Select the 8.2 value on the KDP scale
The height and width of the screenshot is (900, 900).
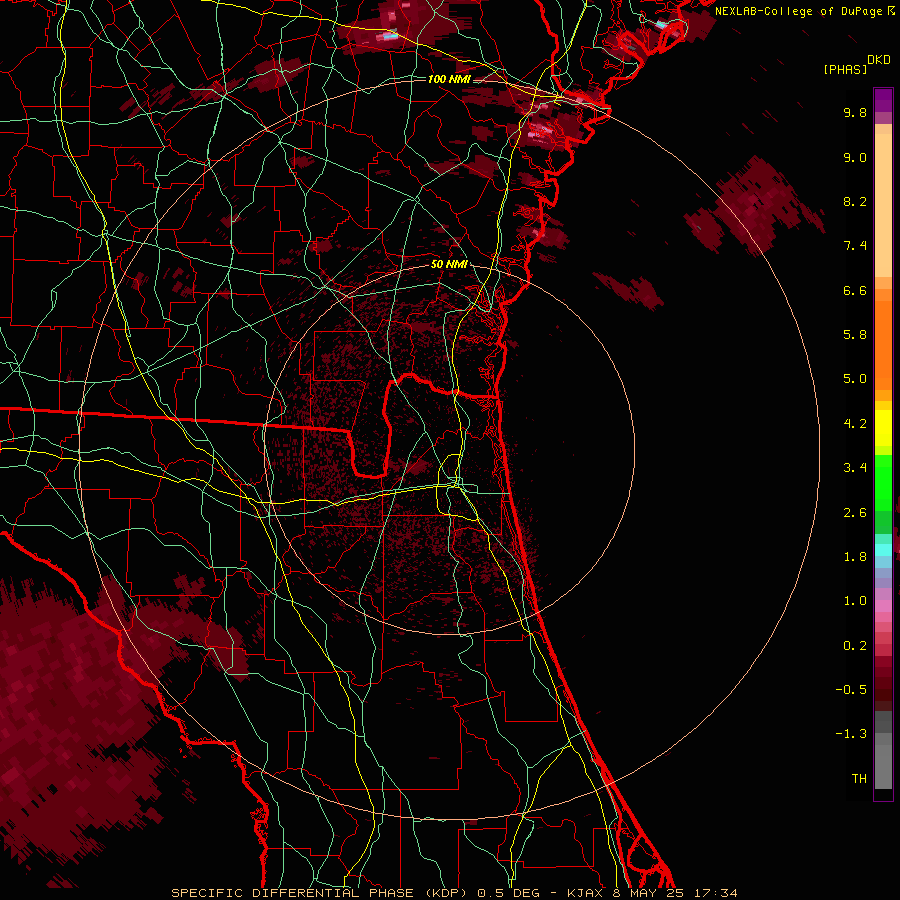click(855, 201)
